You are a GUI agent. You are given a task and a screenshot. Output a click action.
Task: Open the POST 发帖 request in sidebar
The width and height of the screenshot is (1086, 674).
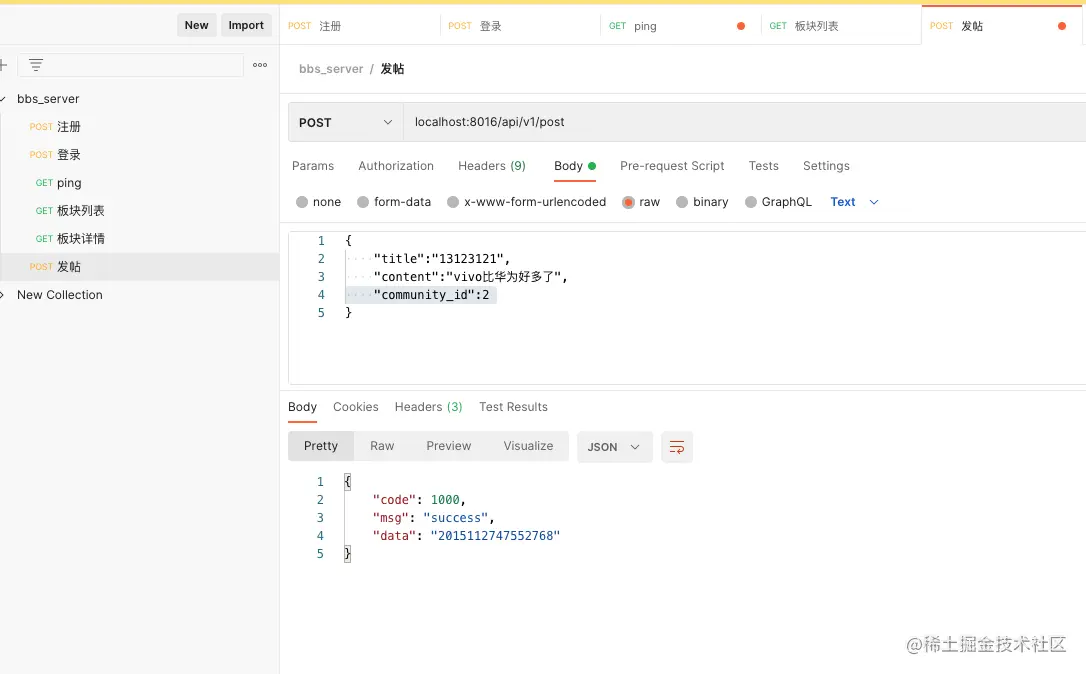click(139, 267)
